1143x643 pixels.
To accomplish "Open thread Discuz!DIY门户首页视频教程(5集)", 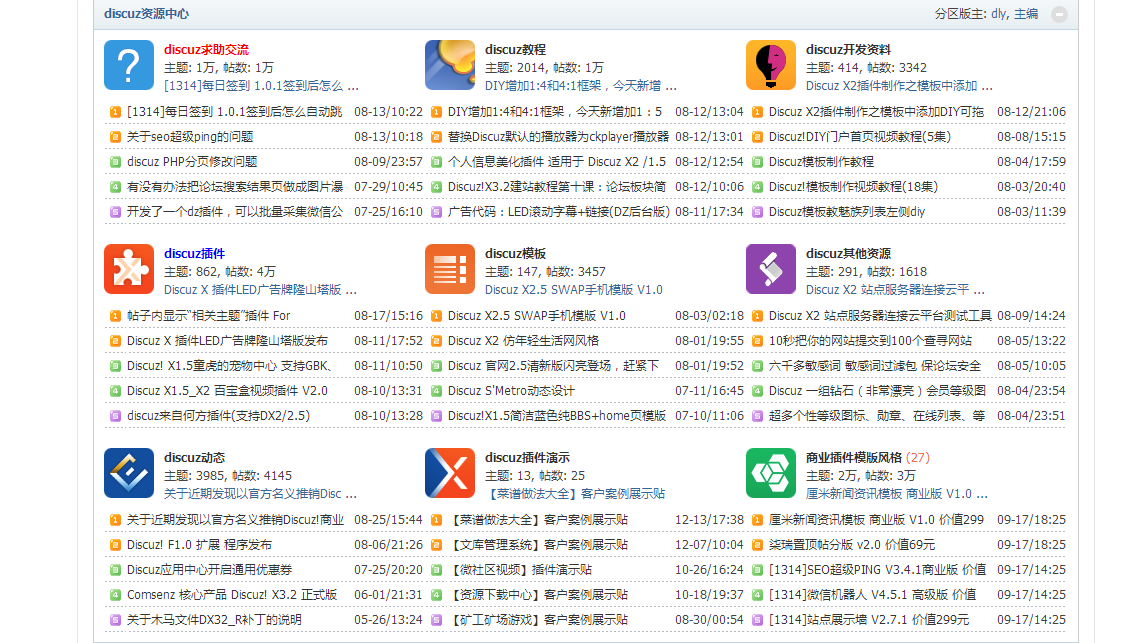I will coord(860,136).
